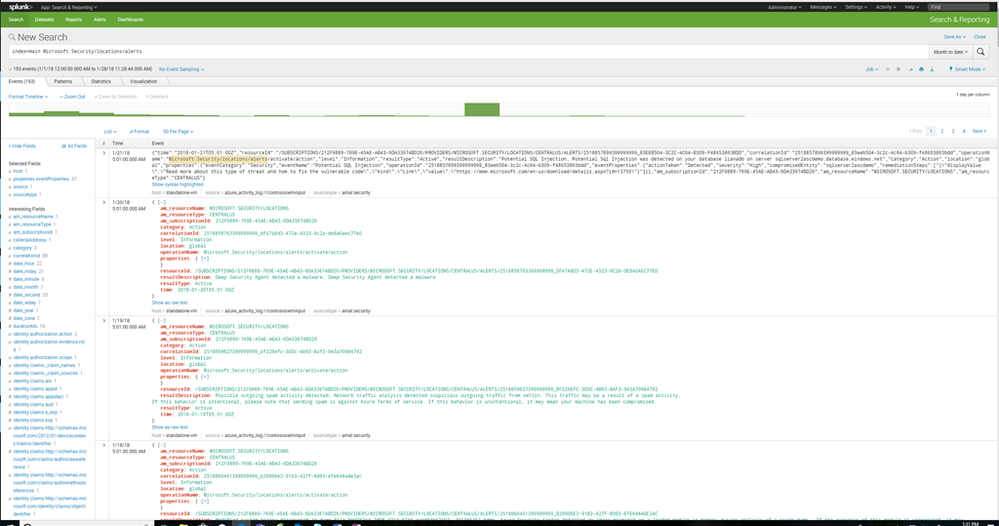Go to the Reports nav item
This screenshot has height=526, width=999.
[73, 20]
